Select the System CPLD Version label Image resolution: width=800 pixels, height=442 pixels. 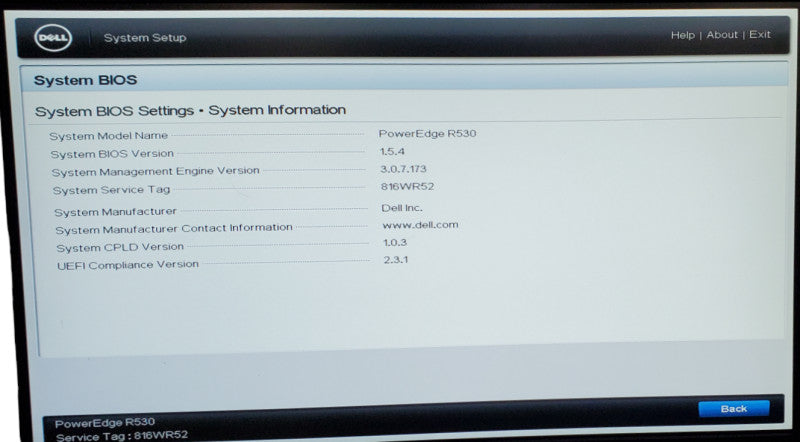[120, 247]
